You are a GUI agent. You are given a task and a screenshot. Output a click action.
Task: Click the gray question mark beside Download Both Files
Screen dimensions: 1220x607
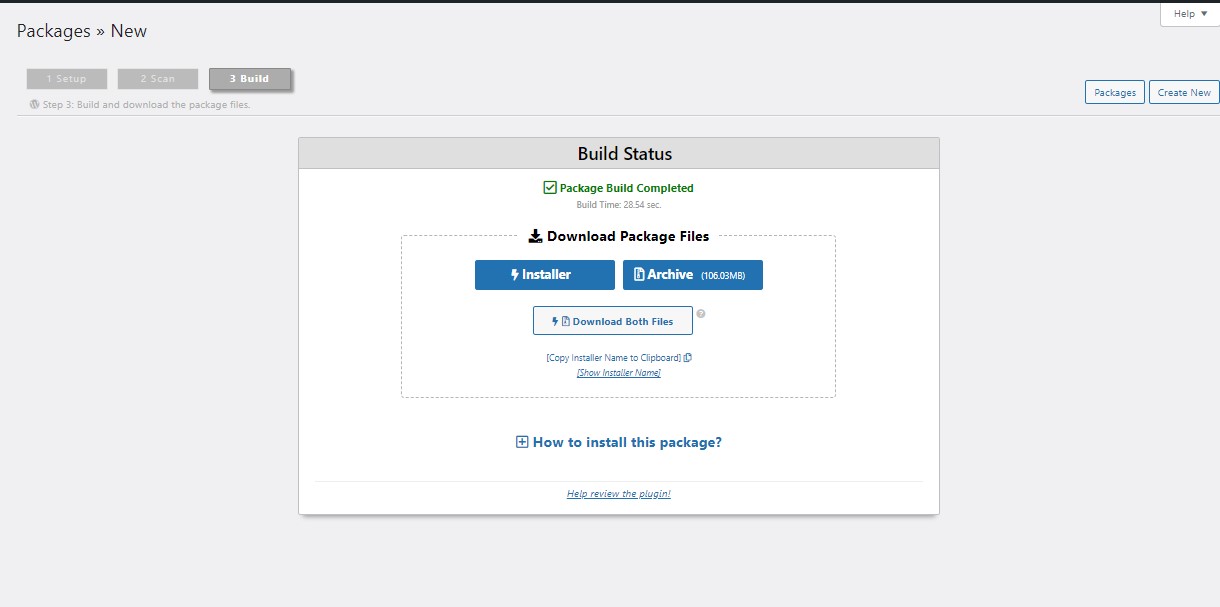click(x=701, y=314)
